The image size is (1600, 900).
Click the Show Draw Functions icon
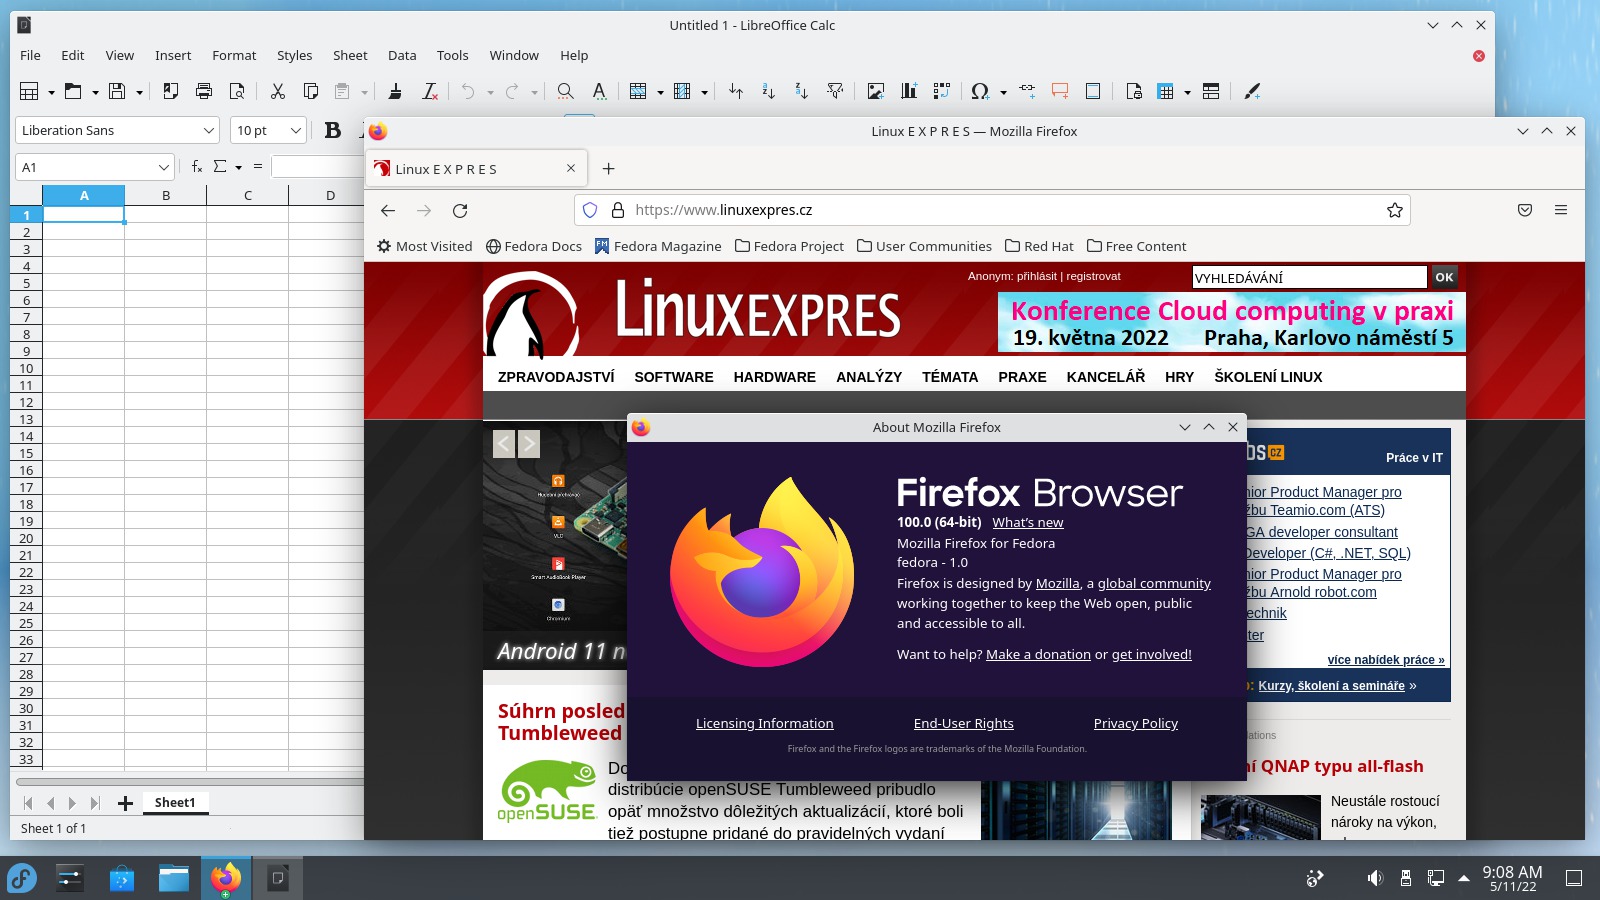[x=1252, y=91]
